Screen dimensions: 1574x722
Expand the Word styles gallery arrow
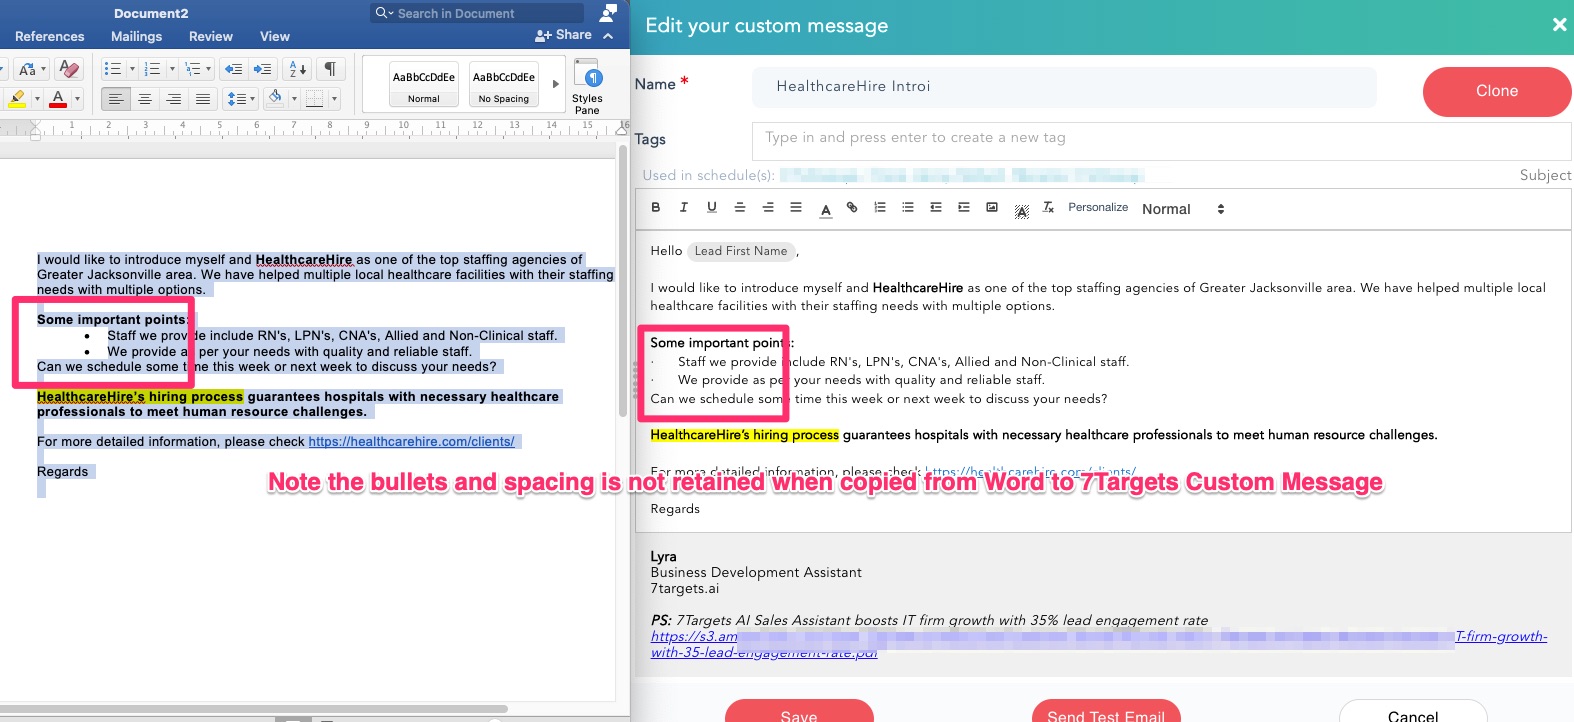556,84
